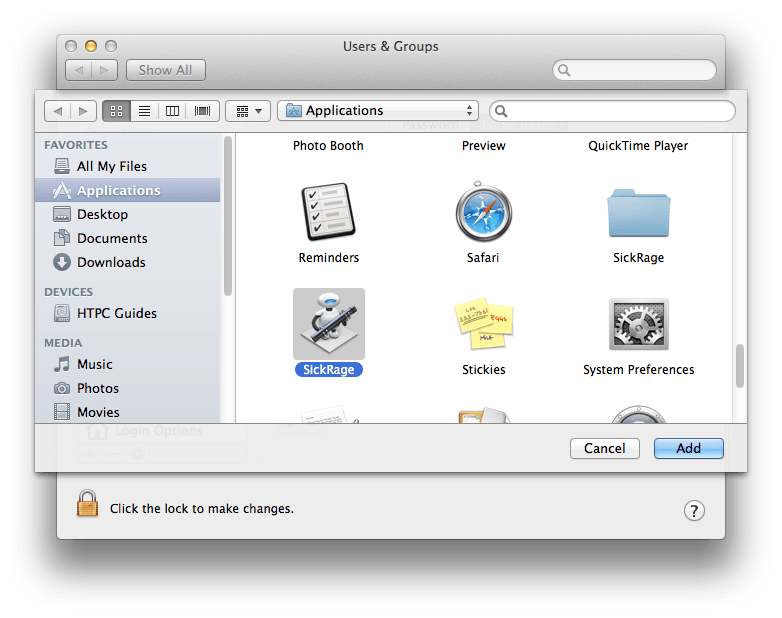Viewport: 782px width, 618px height.
Task: Select the SickRage Automator app icon
Action: tap(328, 324)
